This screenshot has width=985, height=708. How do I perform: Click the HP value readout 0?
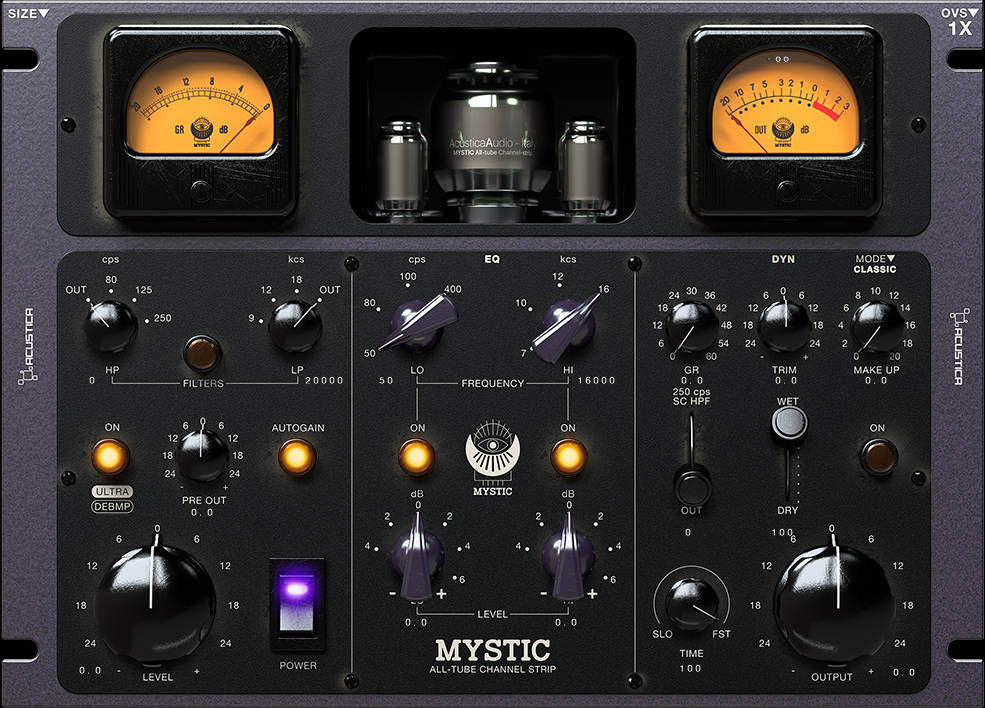(92, 381)
